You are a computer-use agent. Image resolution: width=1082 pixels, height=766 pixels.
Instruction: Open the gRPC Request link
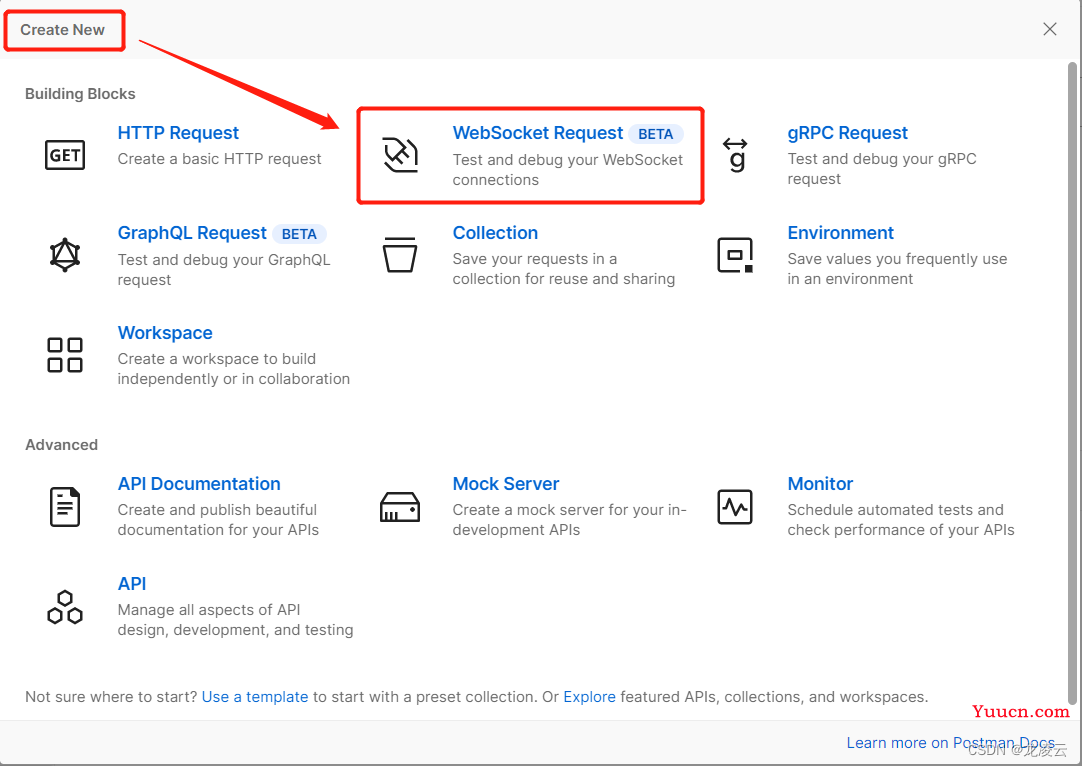[847, 132]
